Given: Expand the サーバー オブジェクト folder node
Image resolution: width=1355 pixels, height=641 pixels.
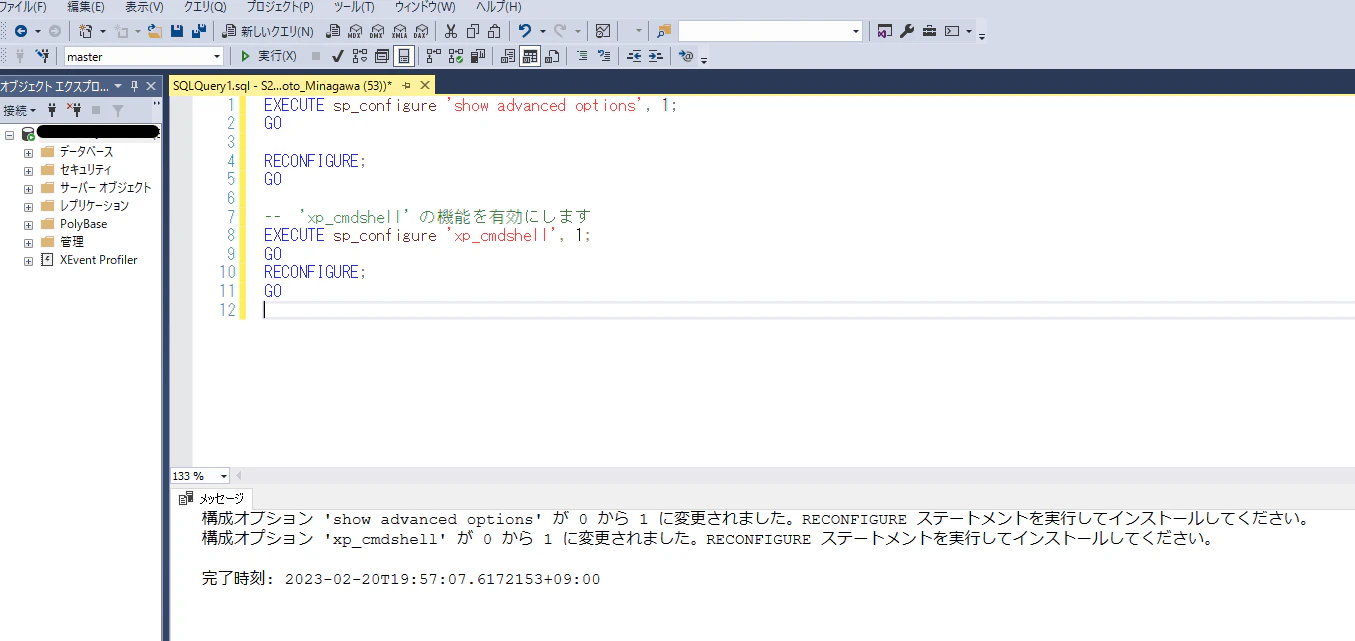Looking at the screenshot, I should click(x=28, y=188).
